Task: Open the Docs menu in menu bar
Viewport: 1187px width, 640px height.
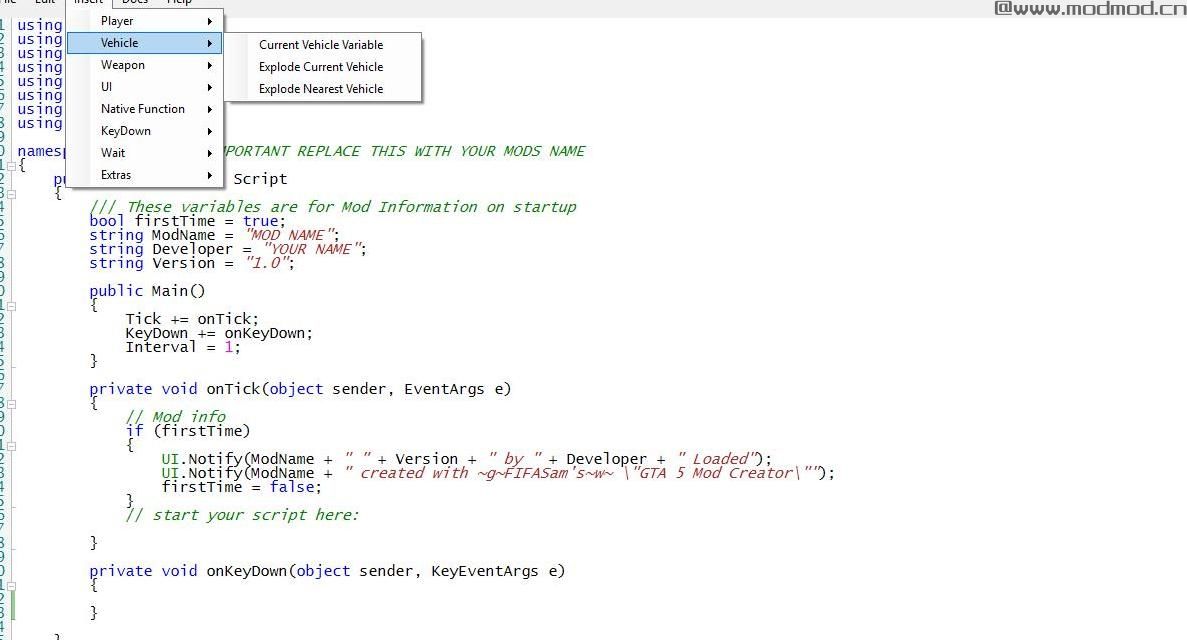Action: click(135, 3)
